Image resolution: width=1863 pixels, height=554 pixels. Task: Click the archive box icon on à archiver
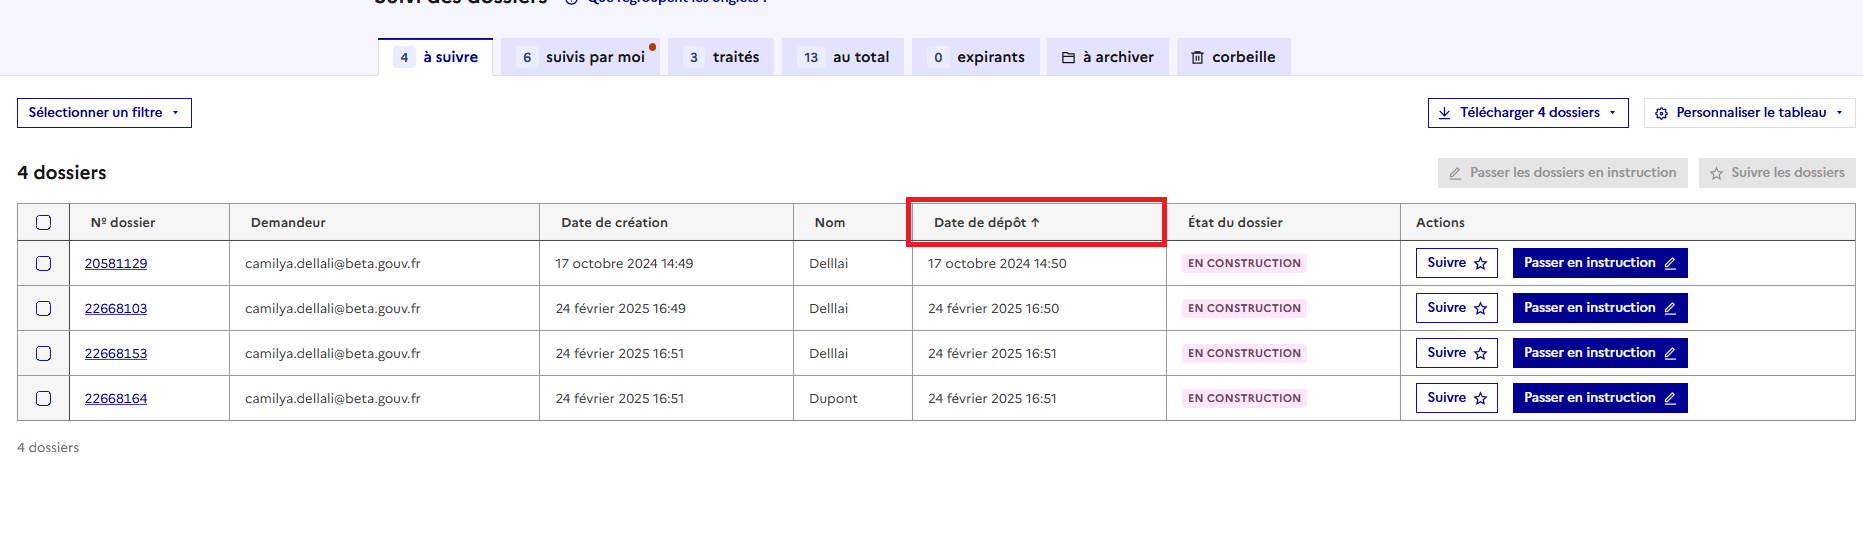pyautogui.click(x=1068, y=58)
